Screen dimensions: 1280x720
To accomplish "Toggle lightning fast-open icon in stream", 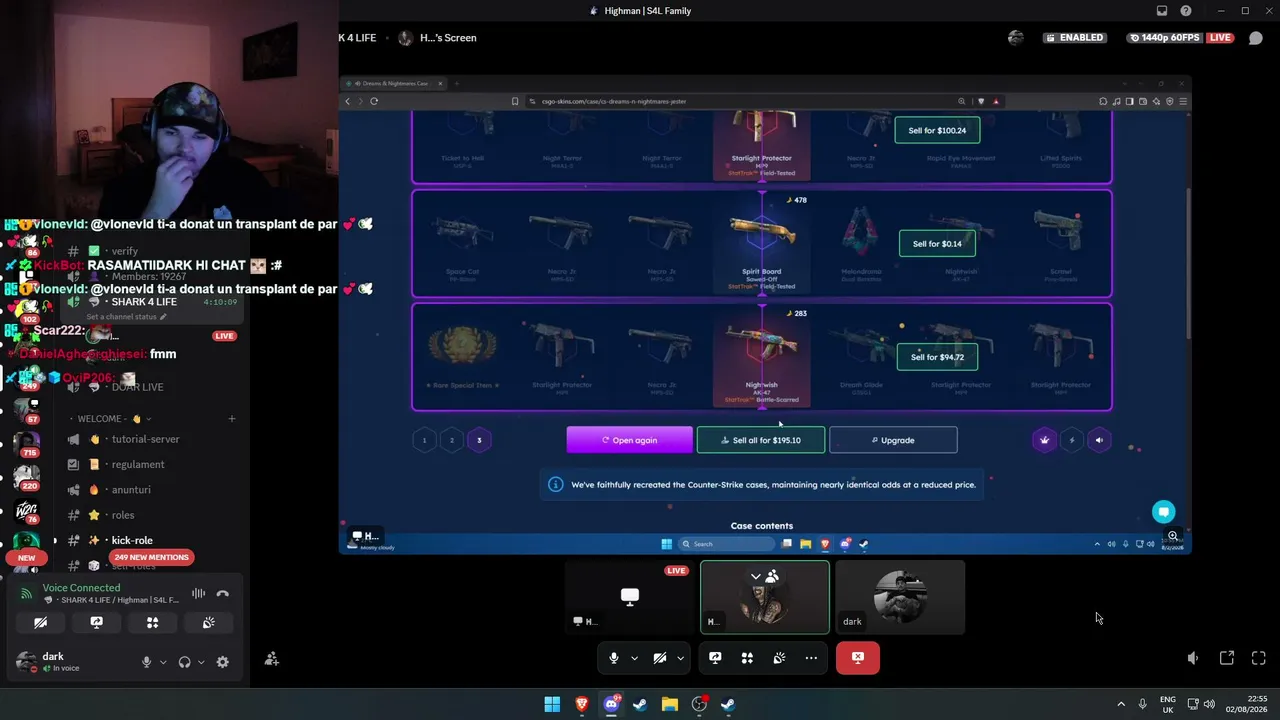I will tap(1072, 440).
